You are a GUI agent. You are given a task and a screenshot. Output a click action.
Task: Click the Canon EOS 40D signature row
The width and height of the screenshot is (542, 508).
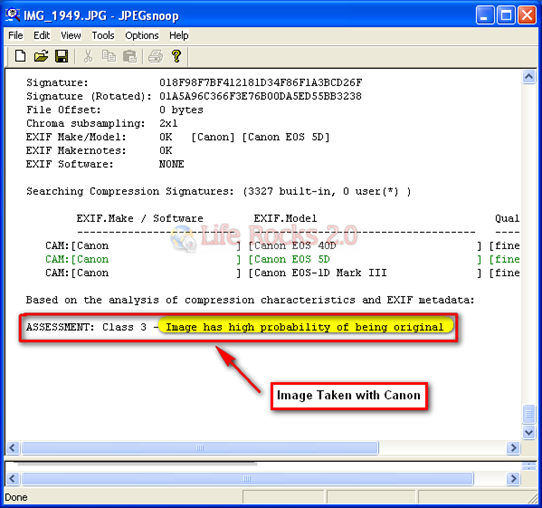pos(282,246)
